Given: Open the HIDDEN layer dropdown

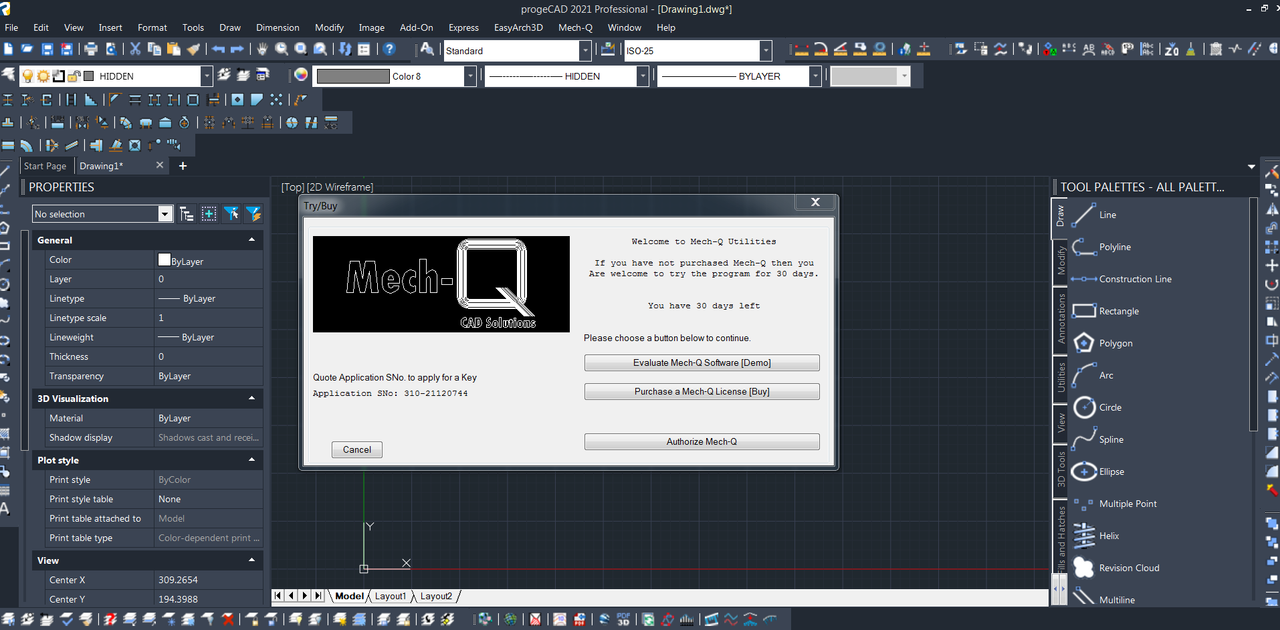Looking at the screenshot, I should coord(206,76).
